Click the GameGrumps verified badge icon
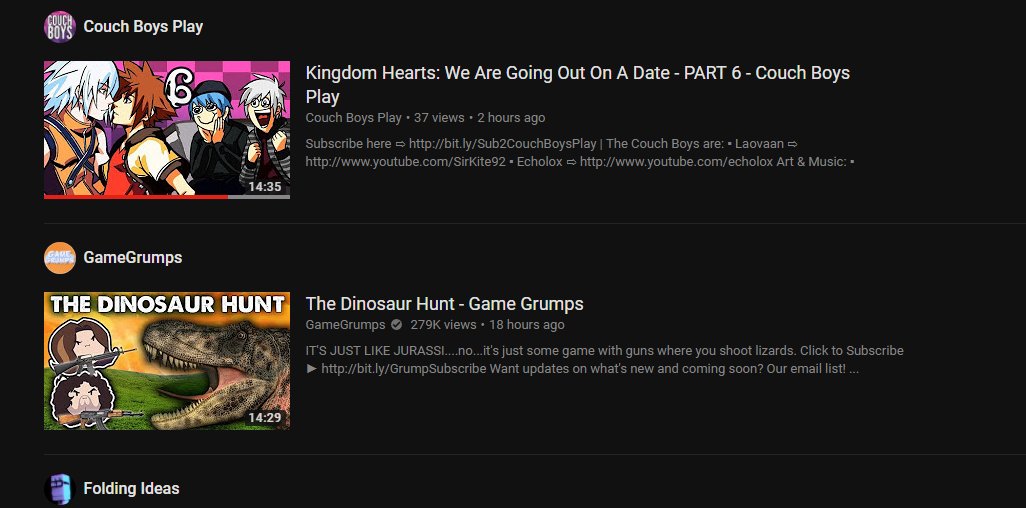The width and height of the screenshot is (1026, 508). click(x=397, y=325)
